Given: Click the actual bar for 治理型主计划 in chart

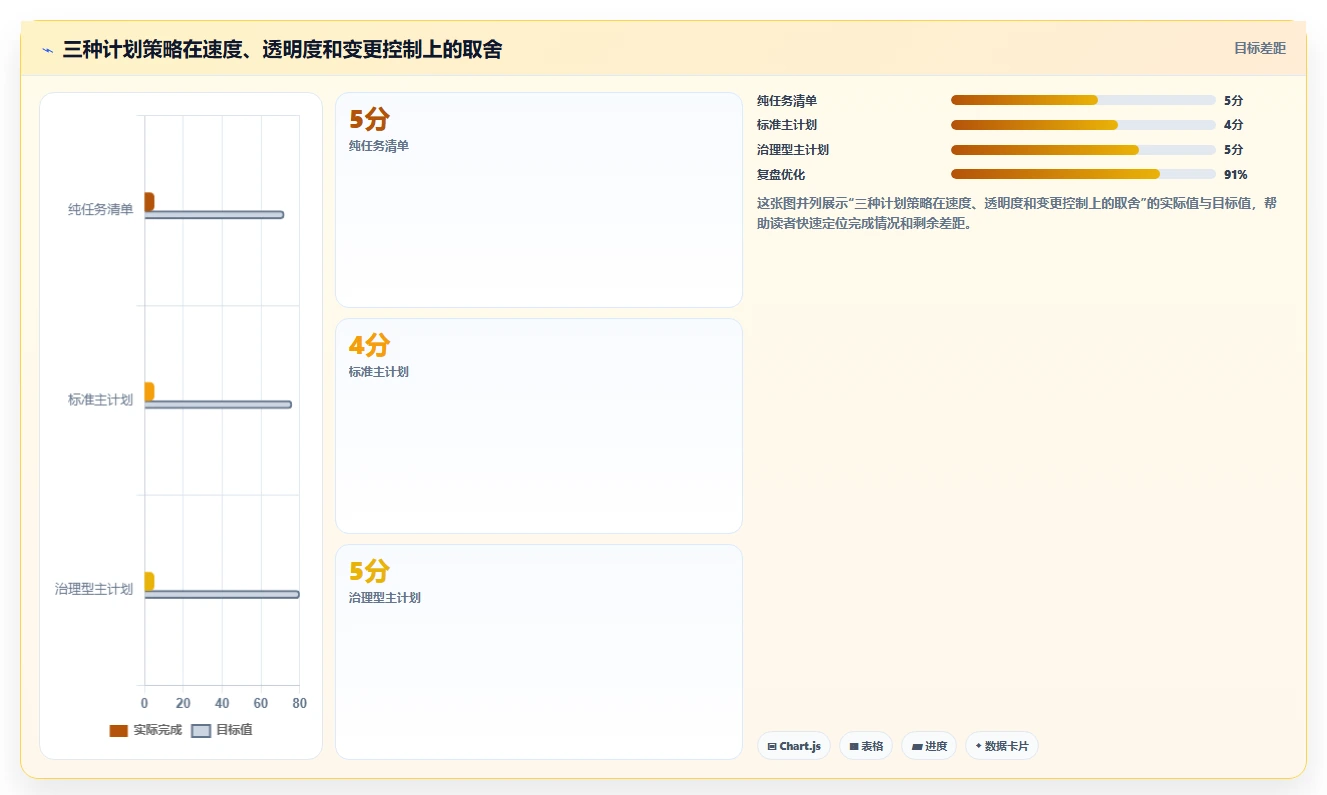Looking at the screenshot, I should click(x=149, y=581).
